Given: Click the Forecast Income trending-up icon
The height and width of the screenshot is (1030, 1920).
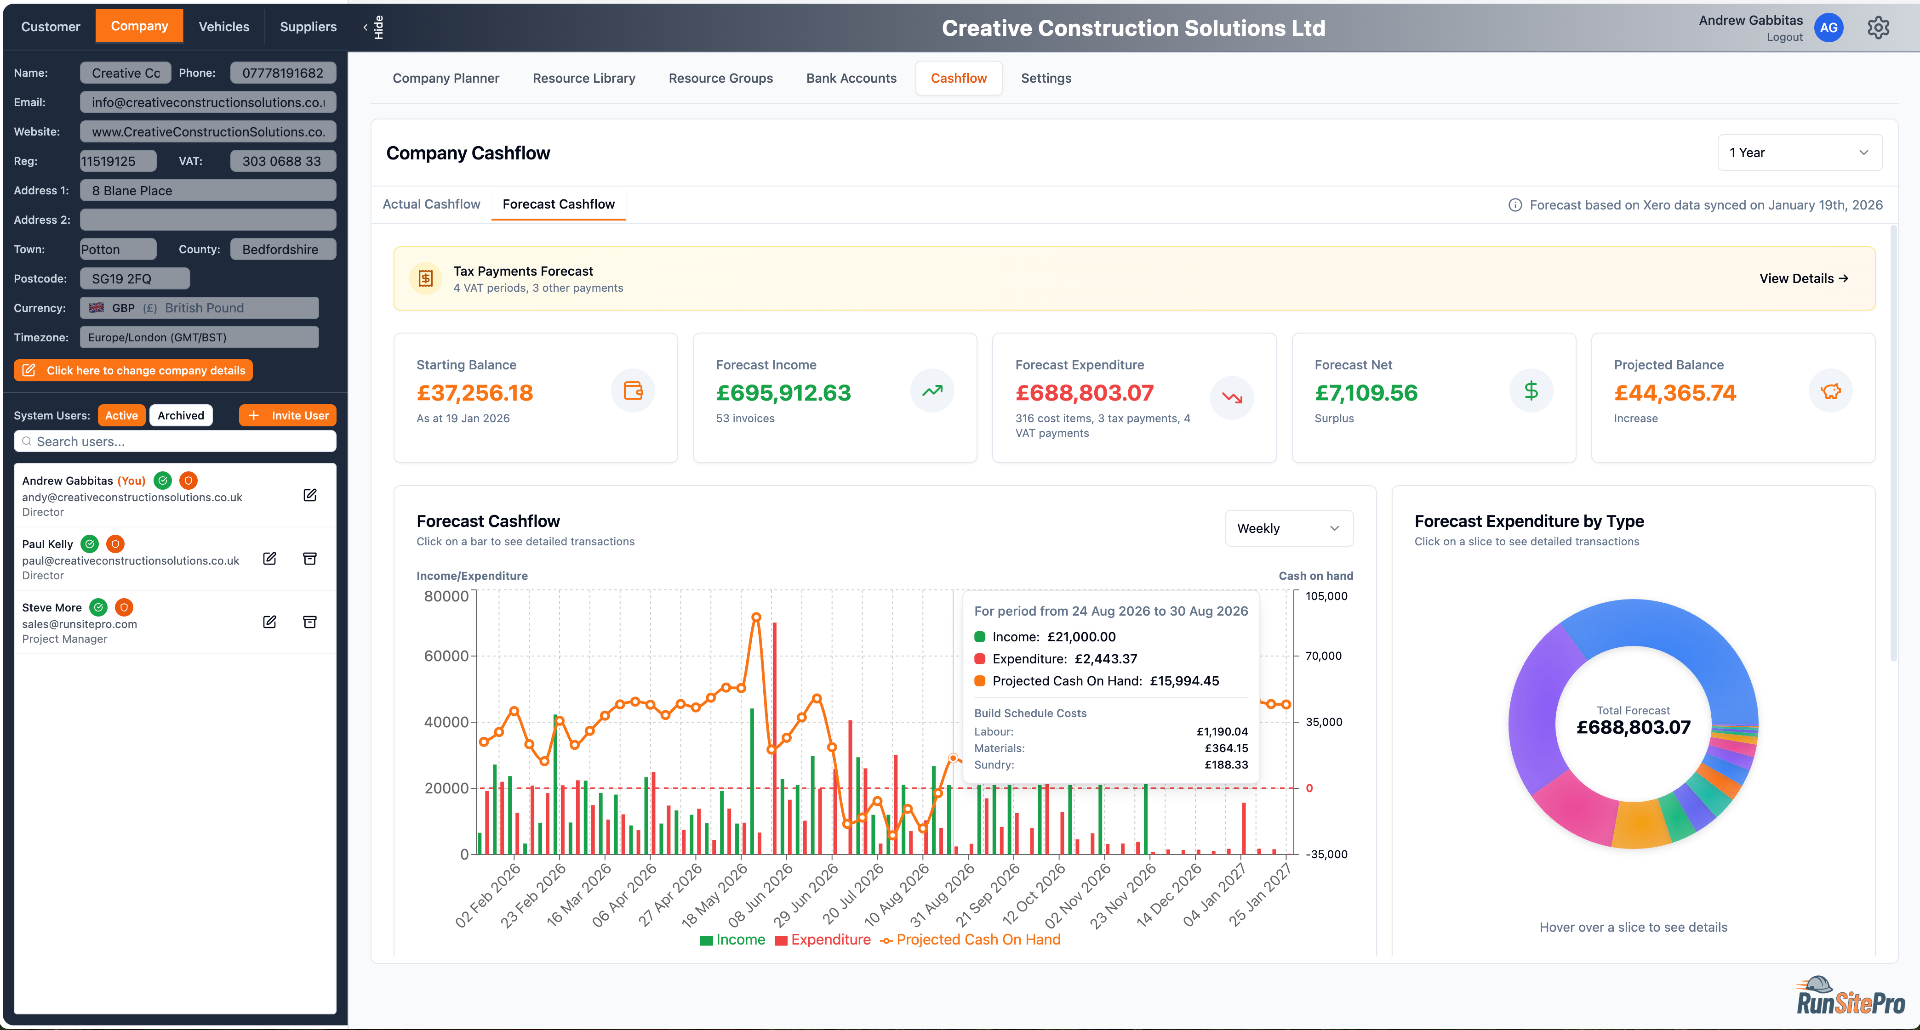Looking at the screenshot, I should [x=932, y=390].
